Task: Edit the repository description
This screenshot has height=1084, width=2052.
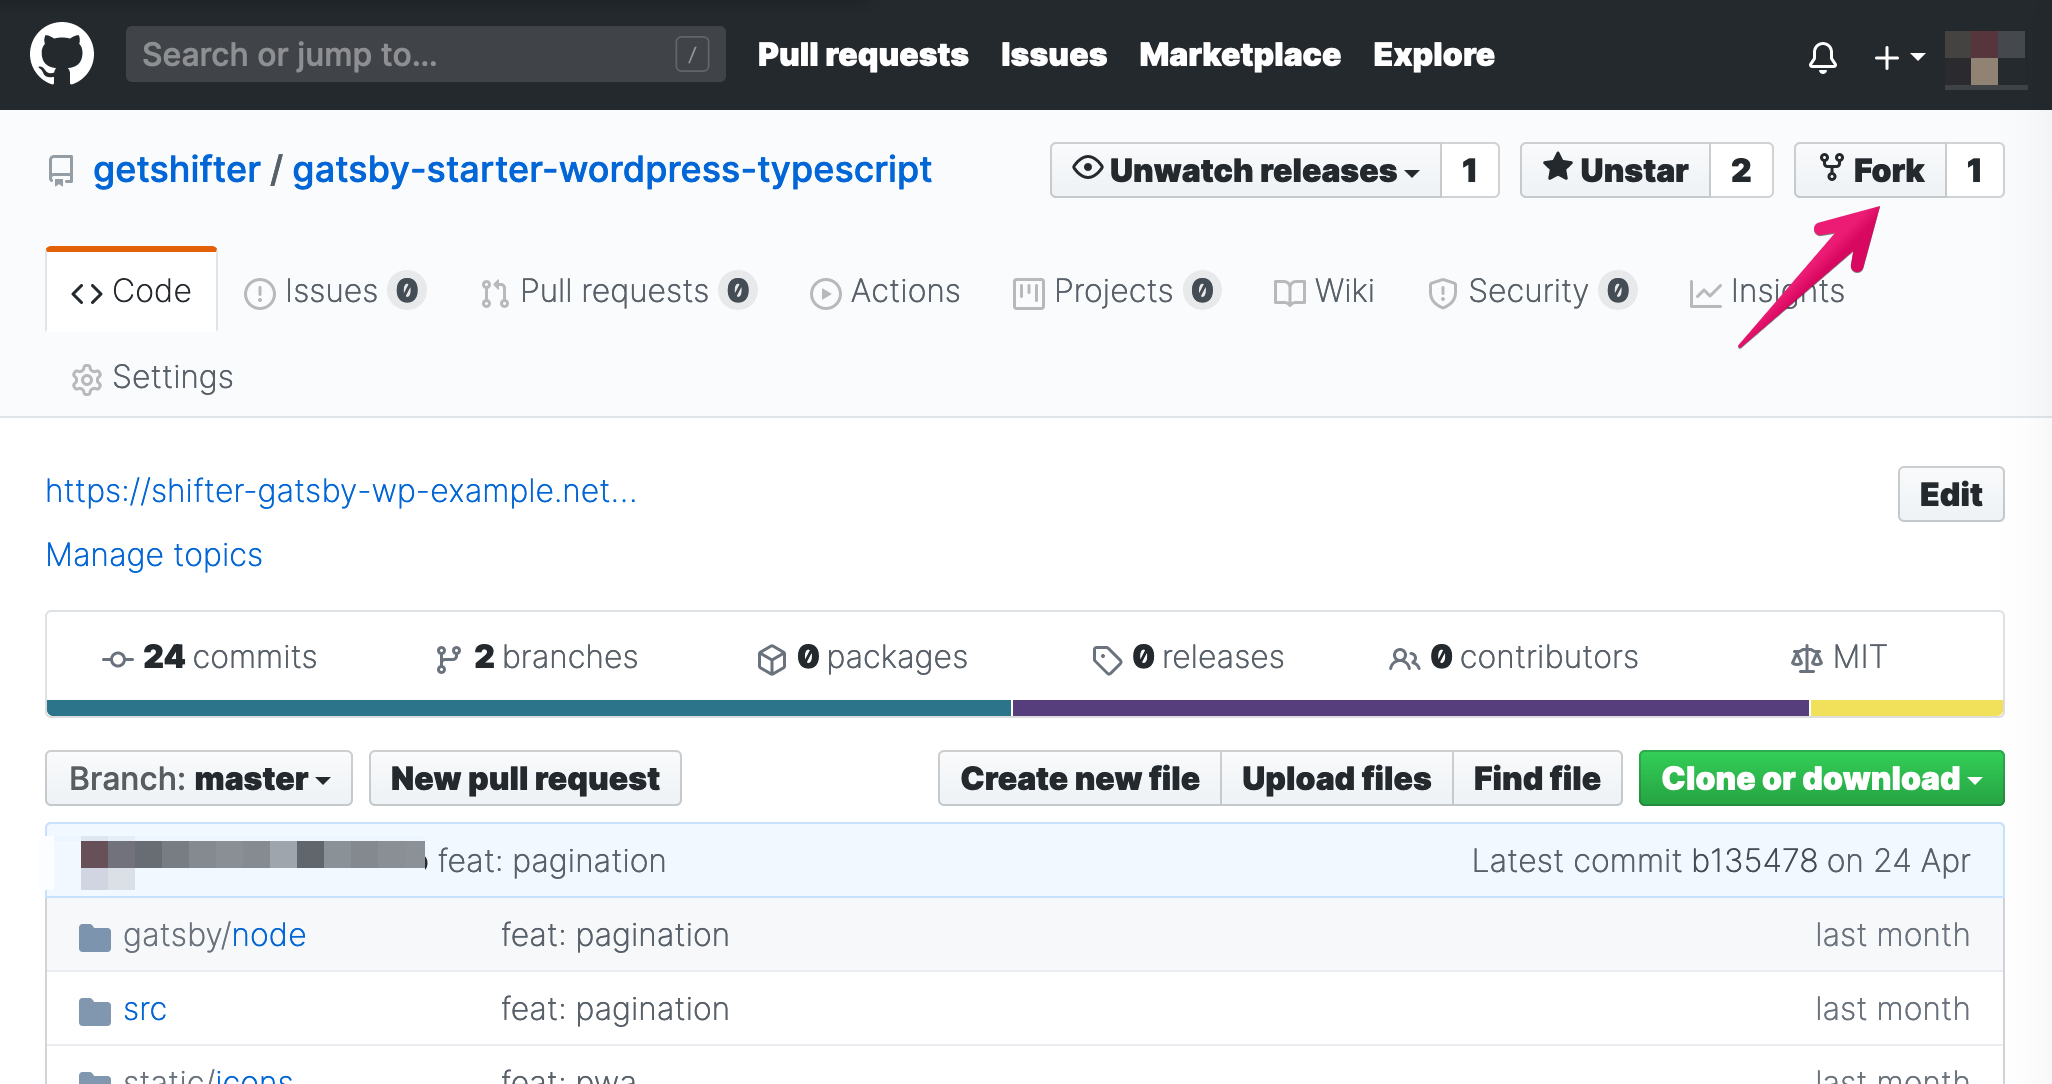Action: pyautogui.click(x=1950, y=494)
